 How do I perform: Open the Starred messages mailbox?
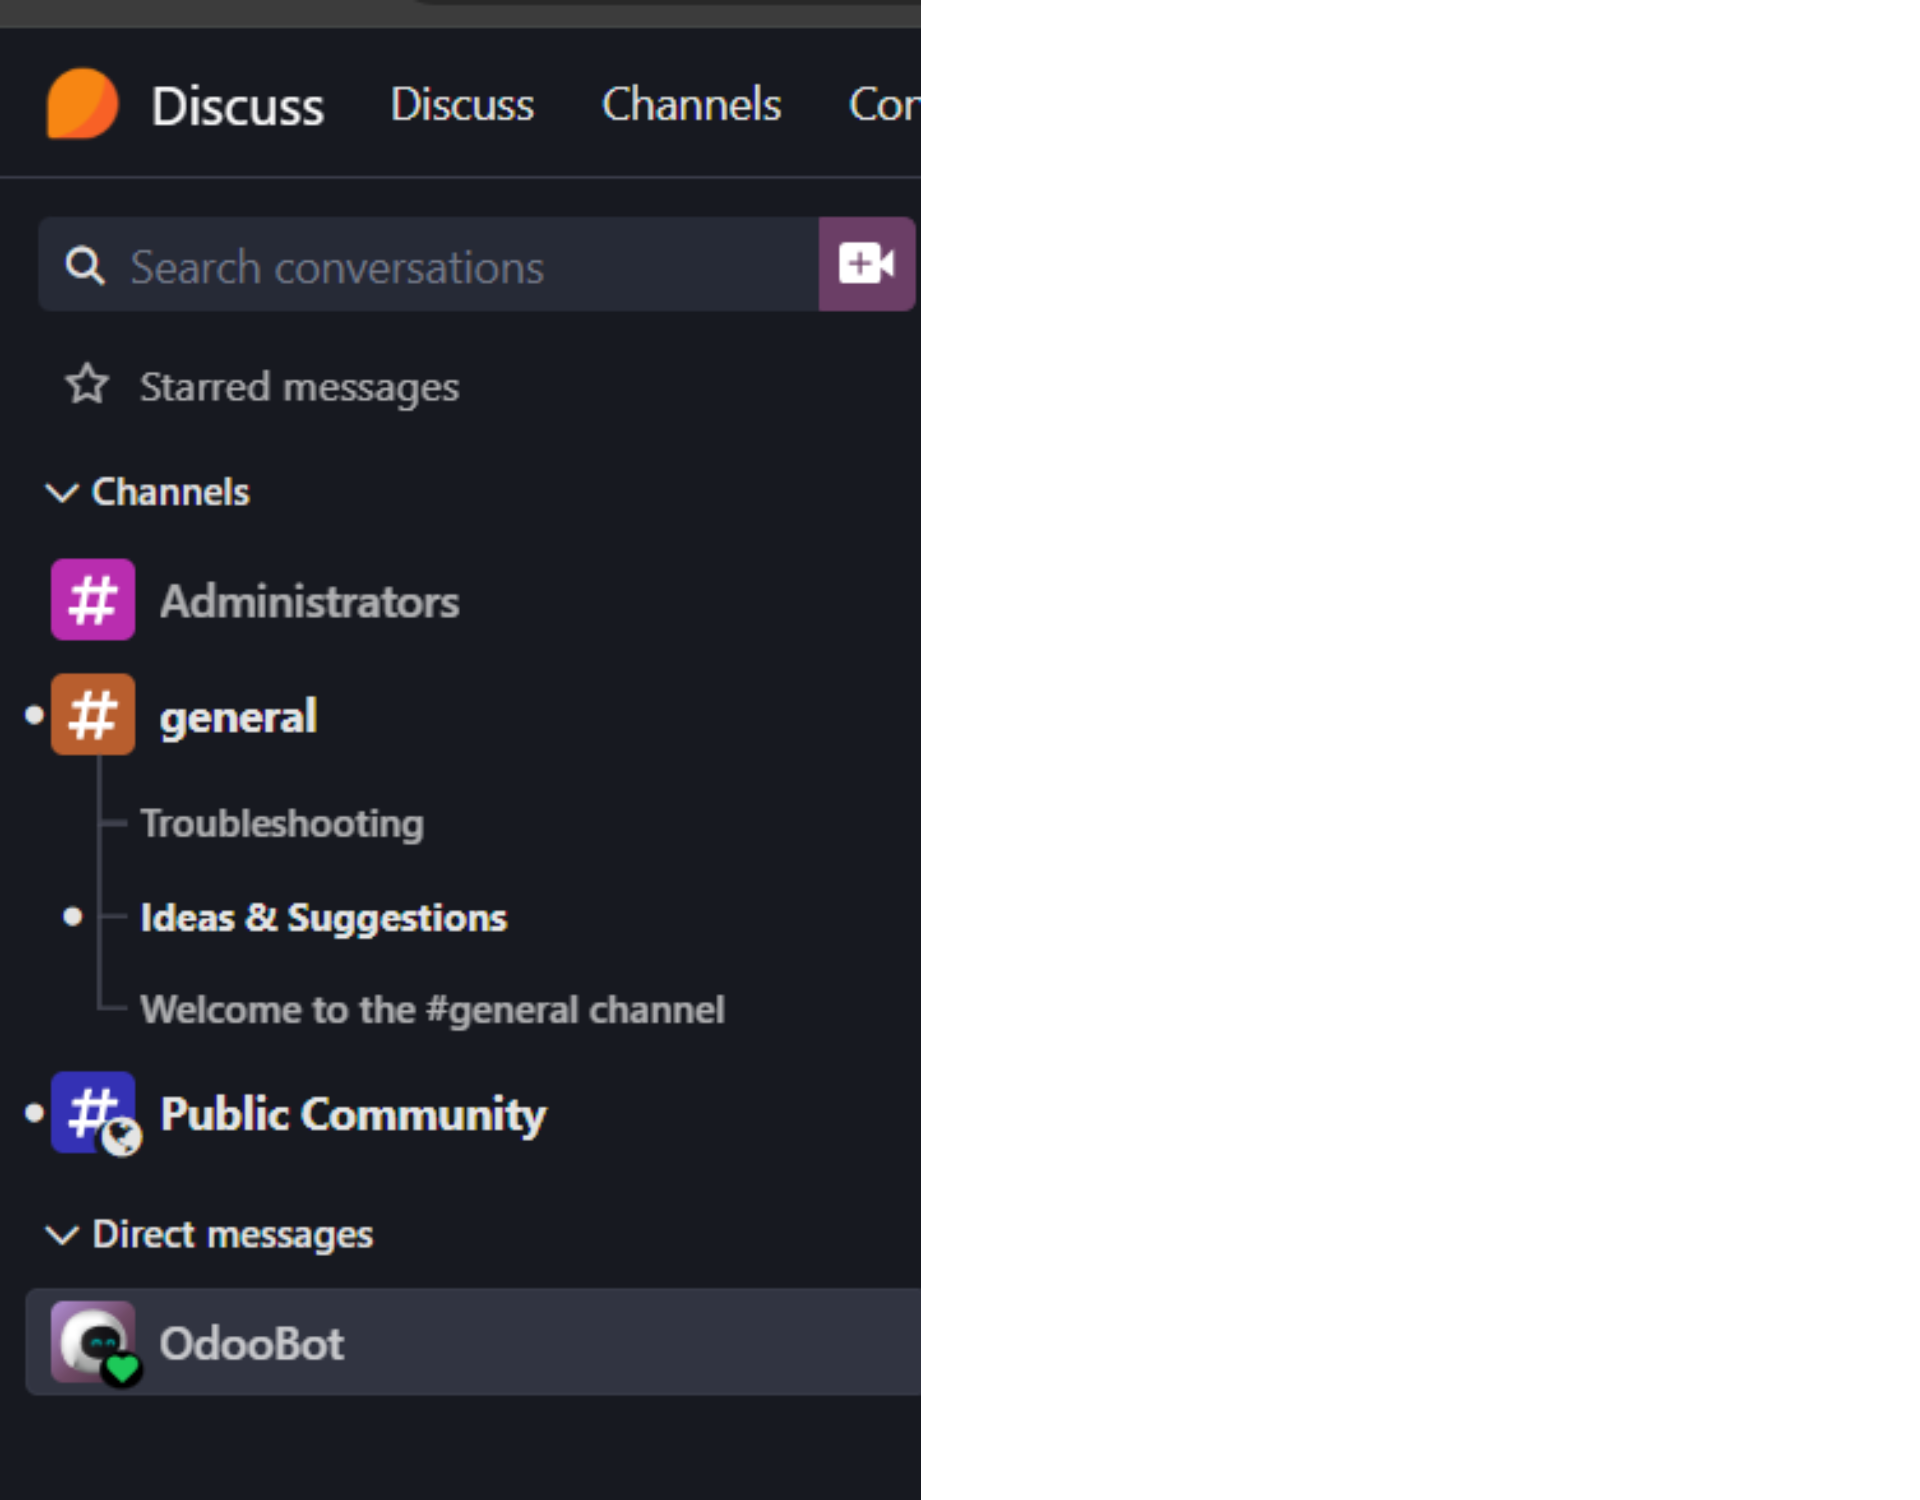[x=299, y=387]
